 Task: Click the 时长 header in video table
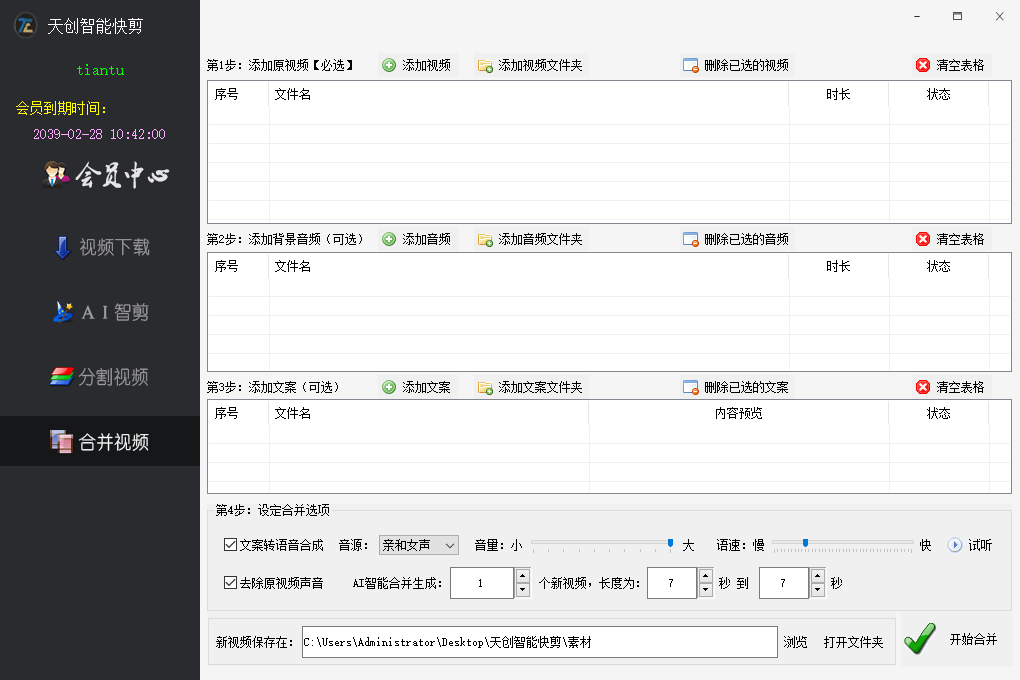[838, 94]
